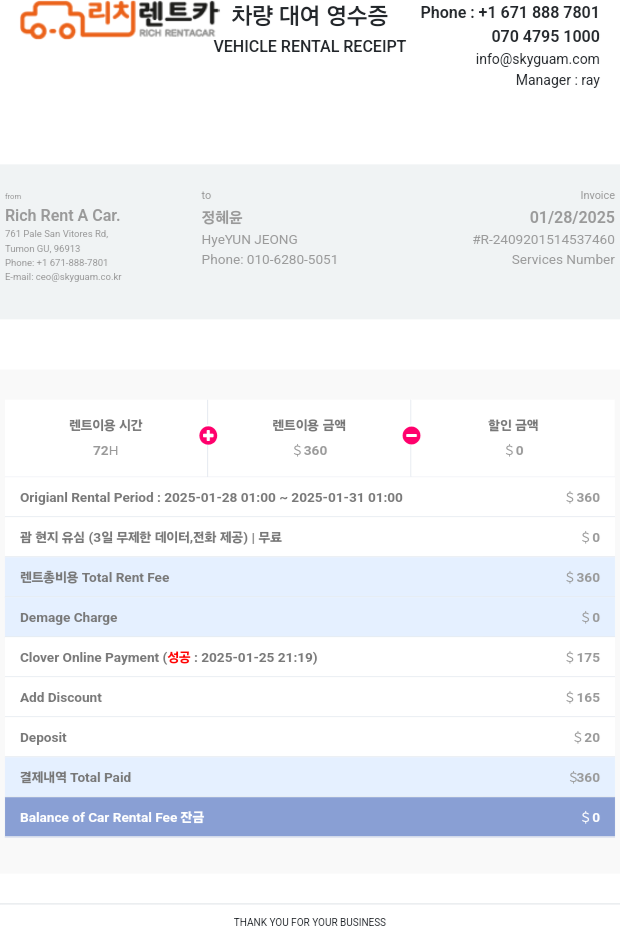
Task: Click the Deposit row
Action: 310,738
